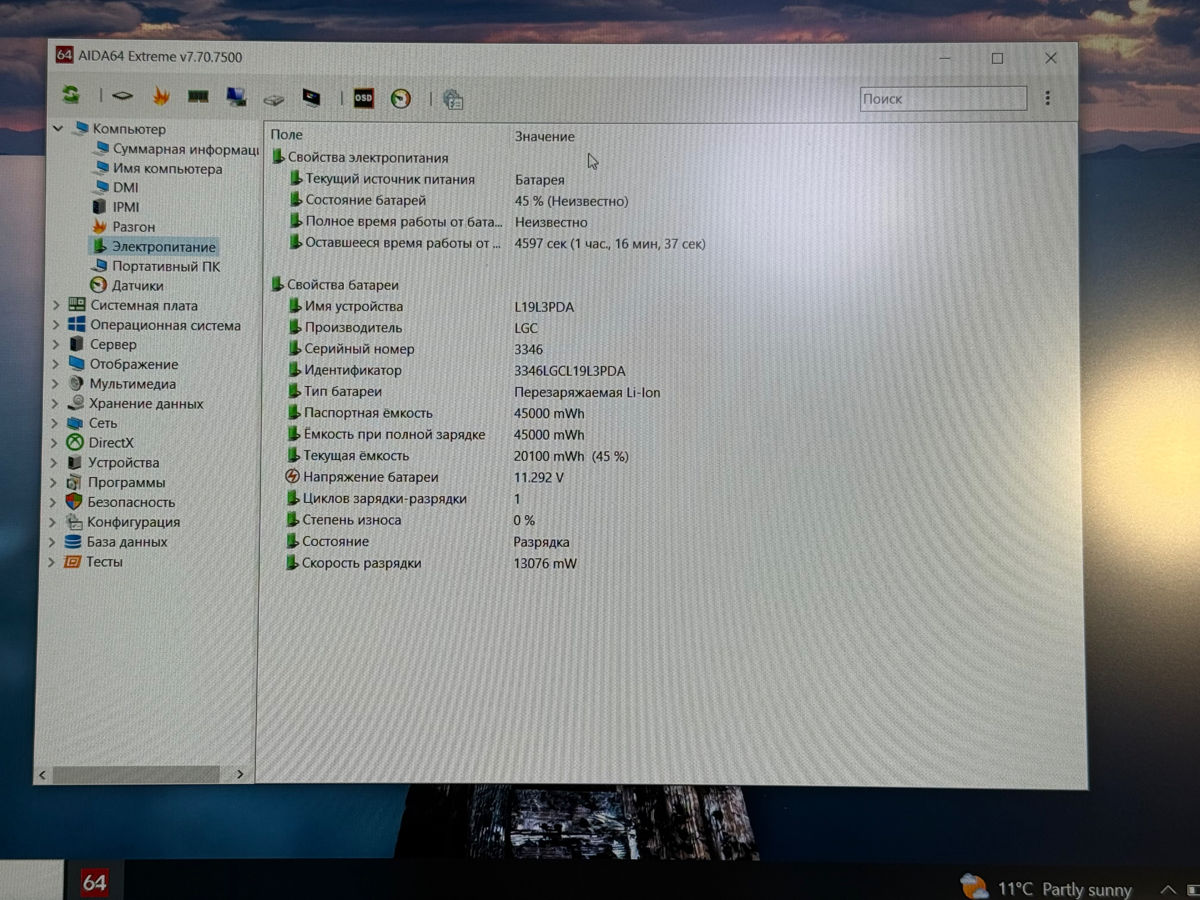Image resolution: width=1200 pixels, height=900 pixels.
Task: Collapse the Компьютер tree node
Action: point(58,129)
